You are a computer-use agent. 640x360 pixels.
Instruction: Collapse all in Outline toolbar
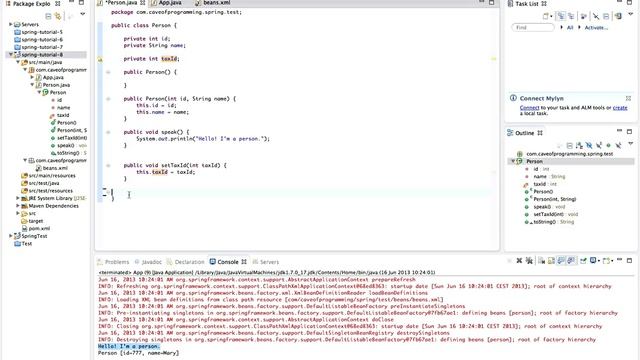(569, 145)
